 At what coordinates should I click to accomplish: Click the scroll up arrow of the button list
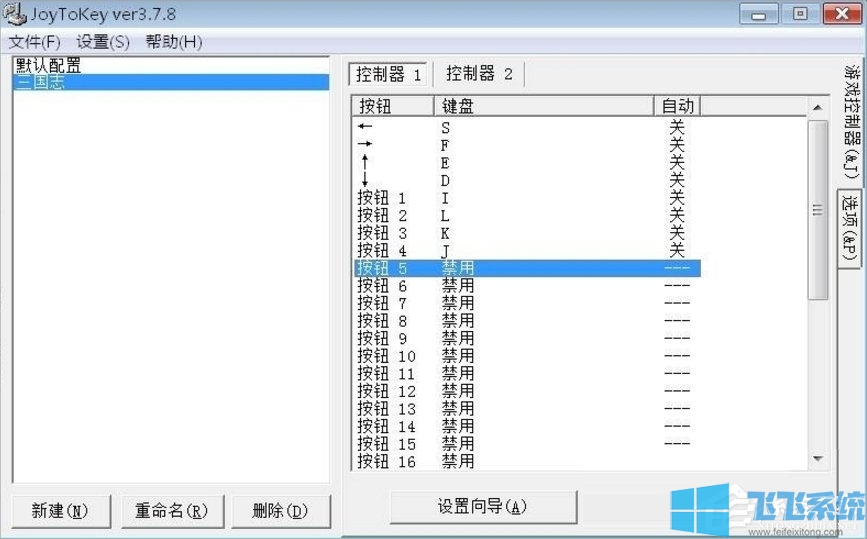click(818, 107)
